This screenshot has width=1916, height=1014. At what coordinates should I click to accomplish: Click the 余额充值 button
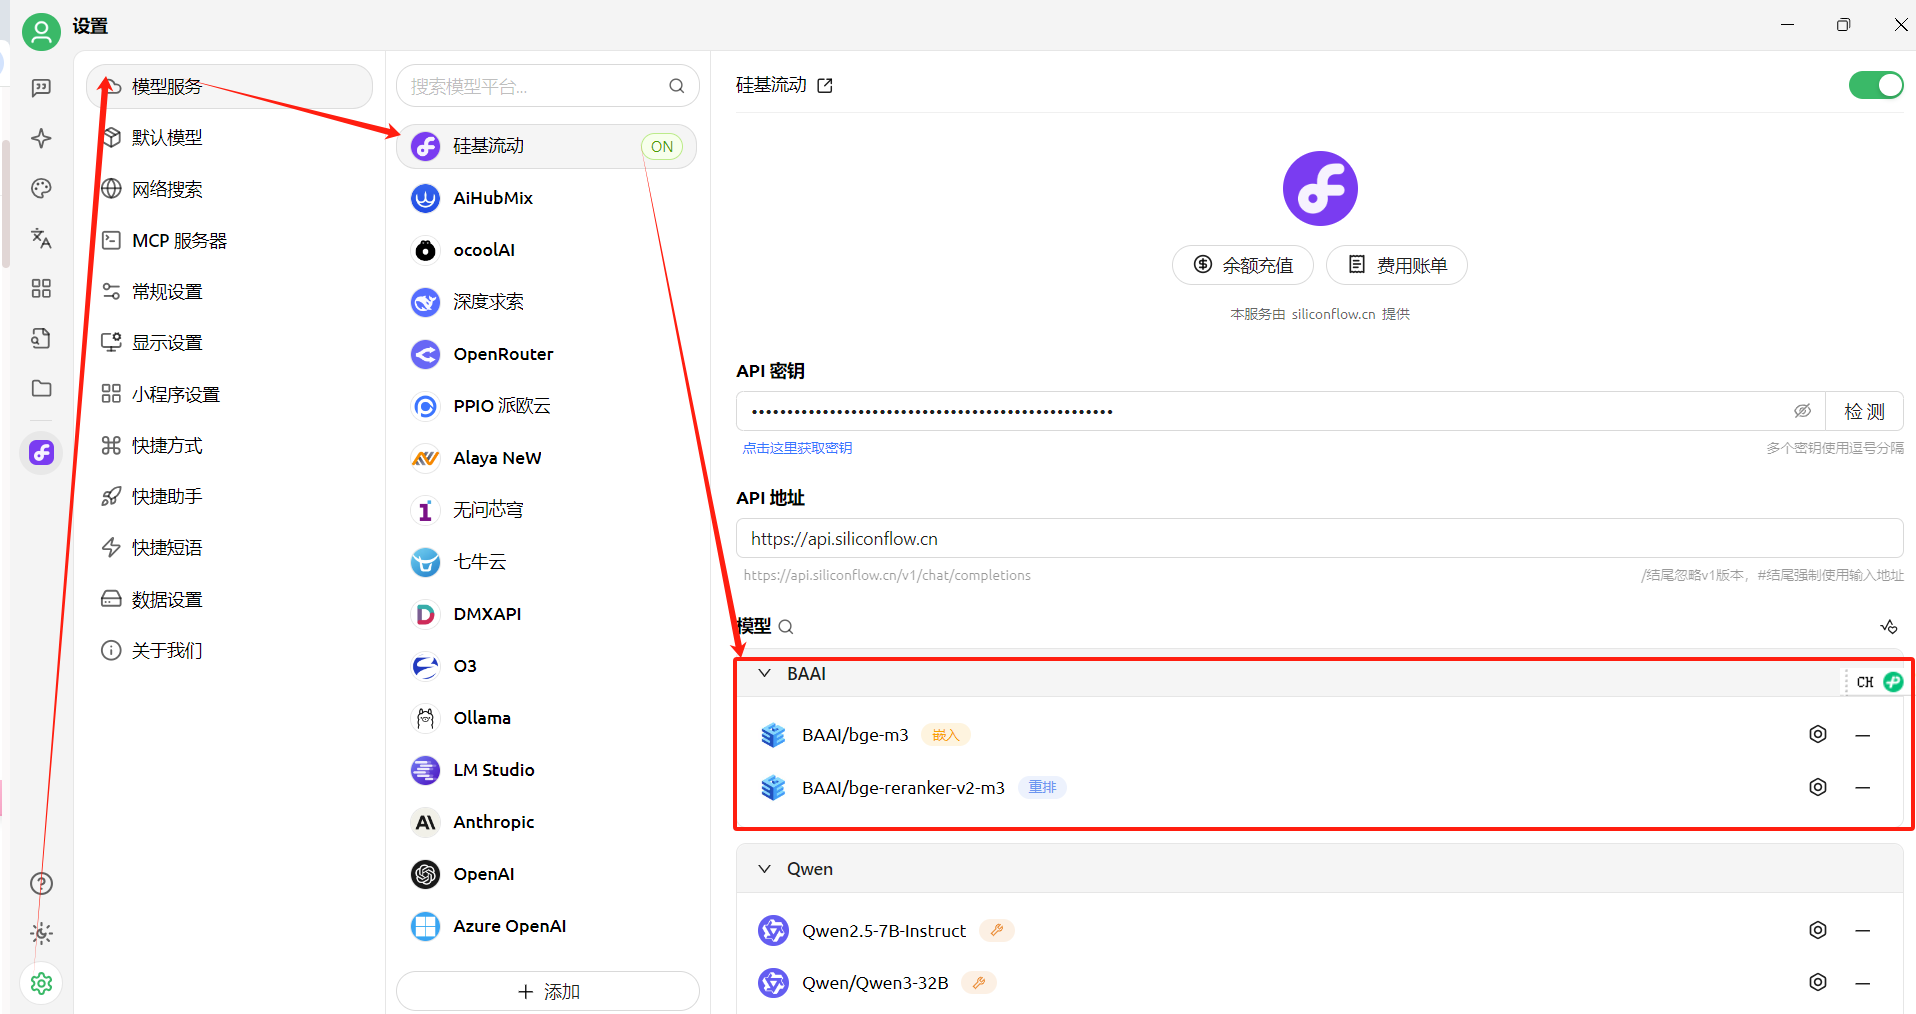(1243, 265)
